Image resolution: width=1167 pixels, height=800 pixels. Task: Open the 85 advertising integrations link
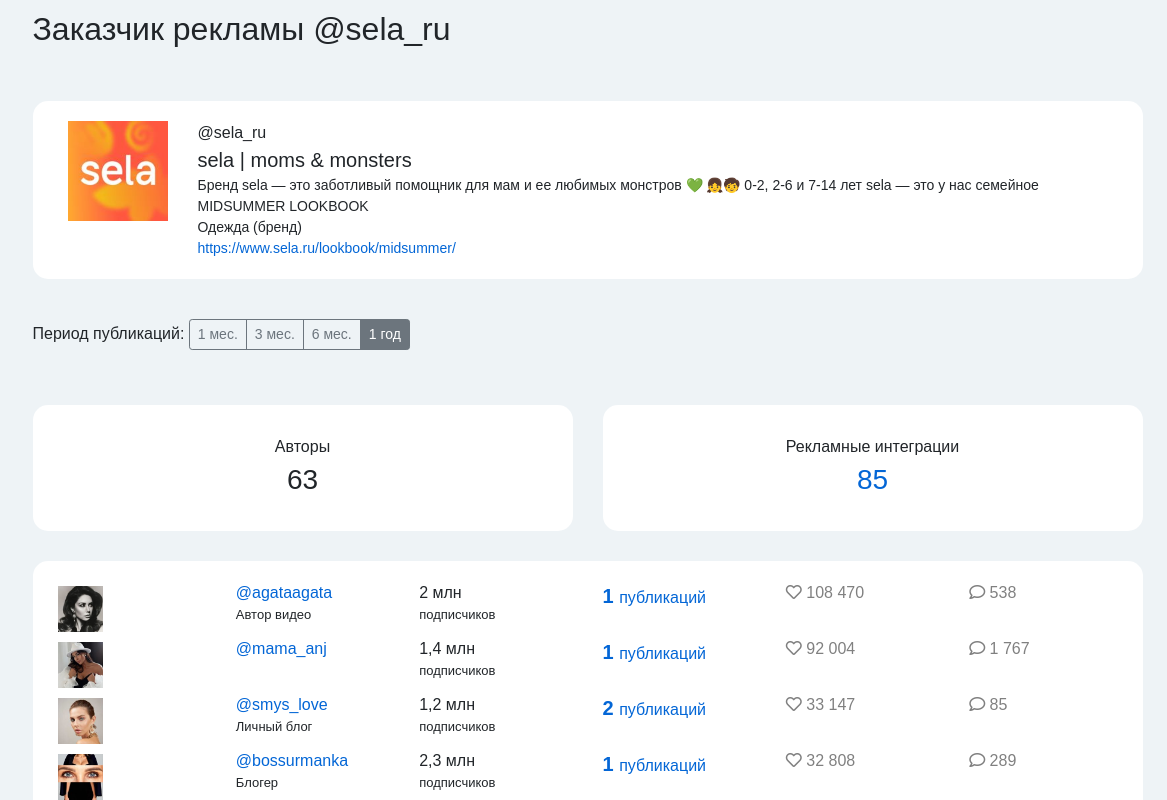pos(872,480)
